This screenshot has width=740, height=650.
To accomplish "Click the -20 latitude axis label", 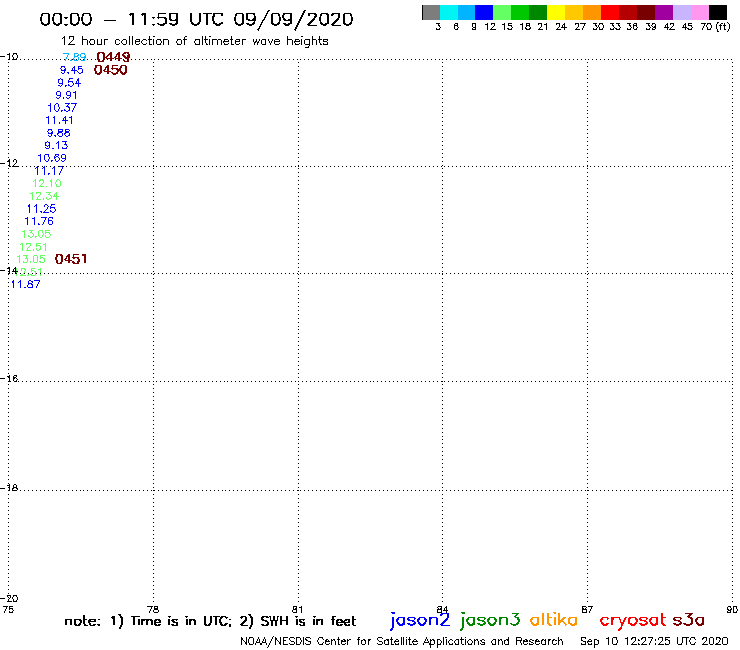I will tap(10, 599).
